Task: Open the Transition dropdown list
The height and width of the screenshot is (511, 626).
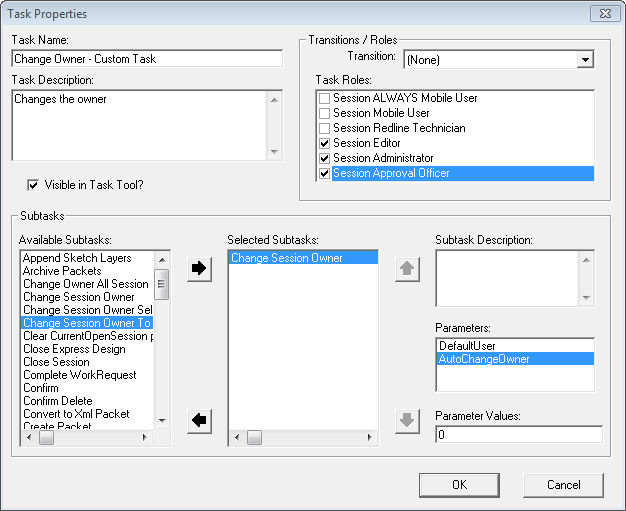Action: (x=585, y=60)
